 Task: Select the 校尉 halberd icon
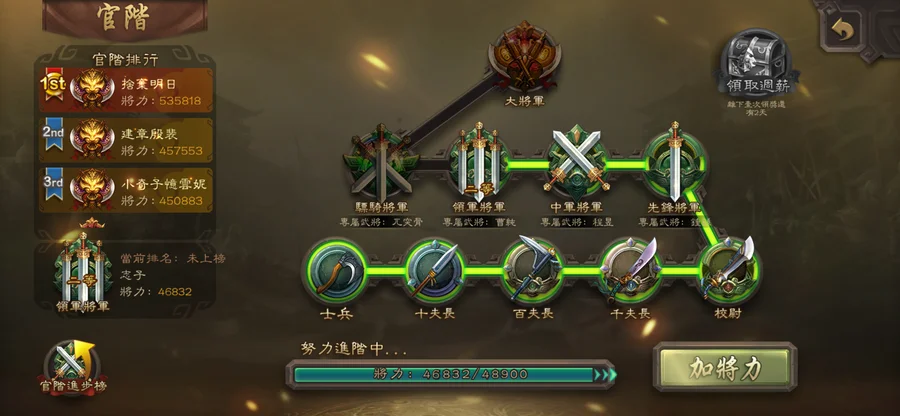pos(729,270)
